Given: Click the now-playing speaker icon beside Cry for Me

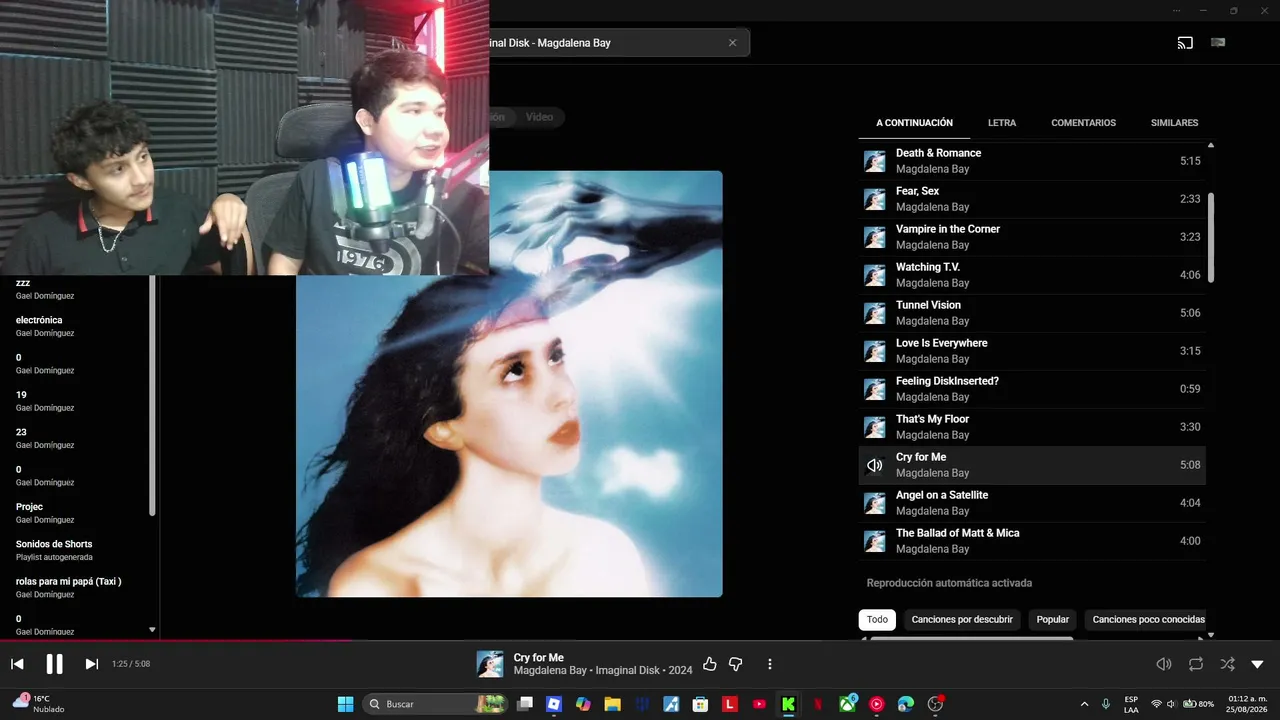Looking at the screenshot, I should pos(874,465).
